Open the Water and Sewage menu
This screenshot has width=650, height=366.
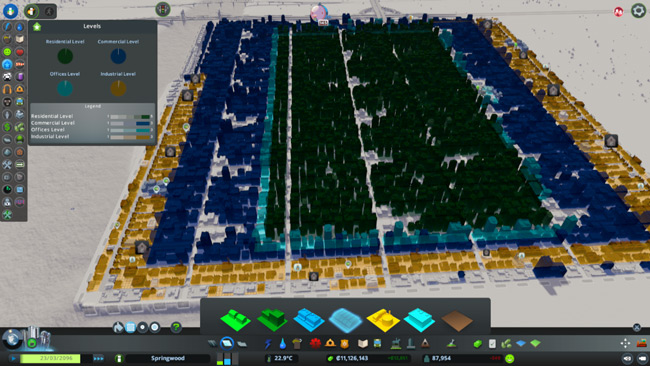[283, 343]
